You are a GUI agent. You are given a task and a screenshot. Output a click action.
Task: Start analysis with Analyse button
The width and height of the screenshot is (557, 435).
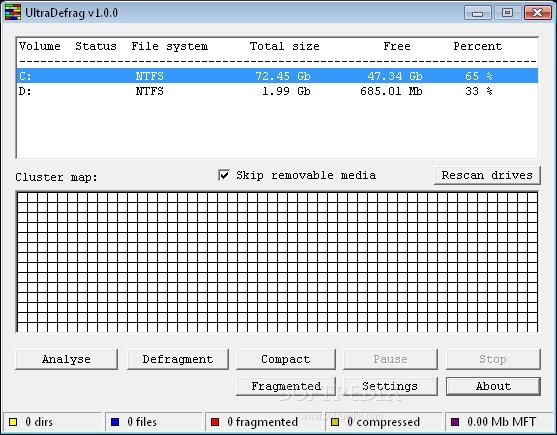click(66, 359)
